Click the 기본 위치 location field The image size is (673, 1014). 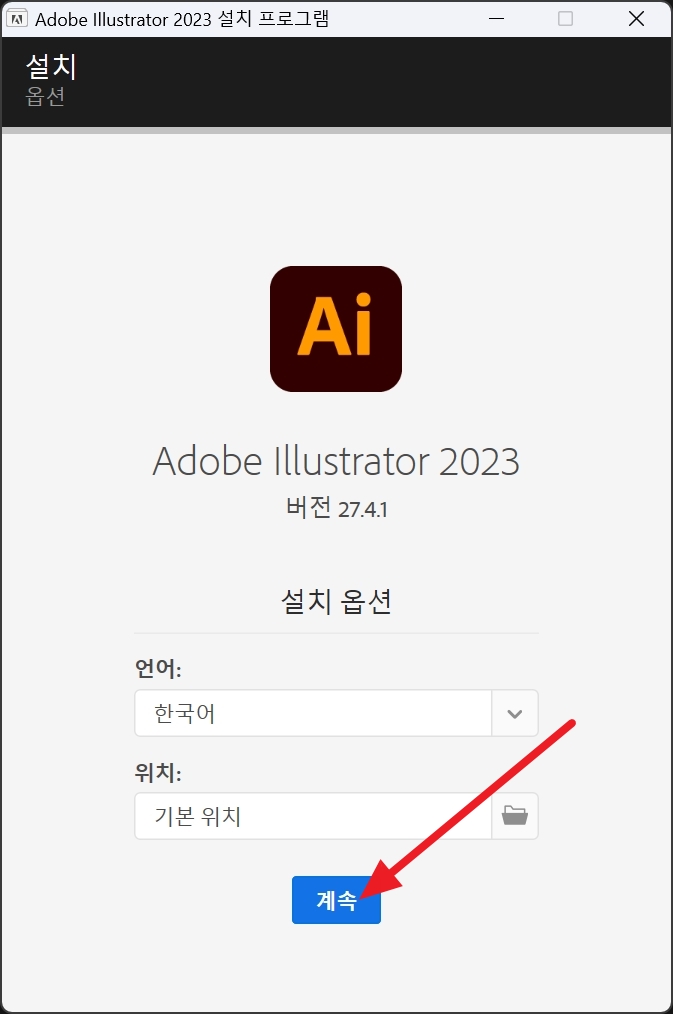[x=313, y=815]
